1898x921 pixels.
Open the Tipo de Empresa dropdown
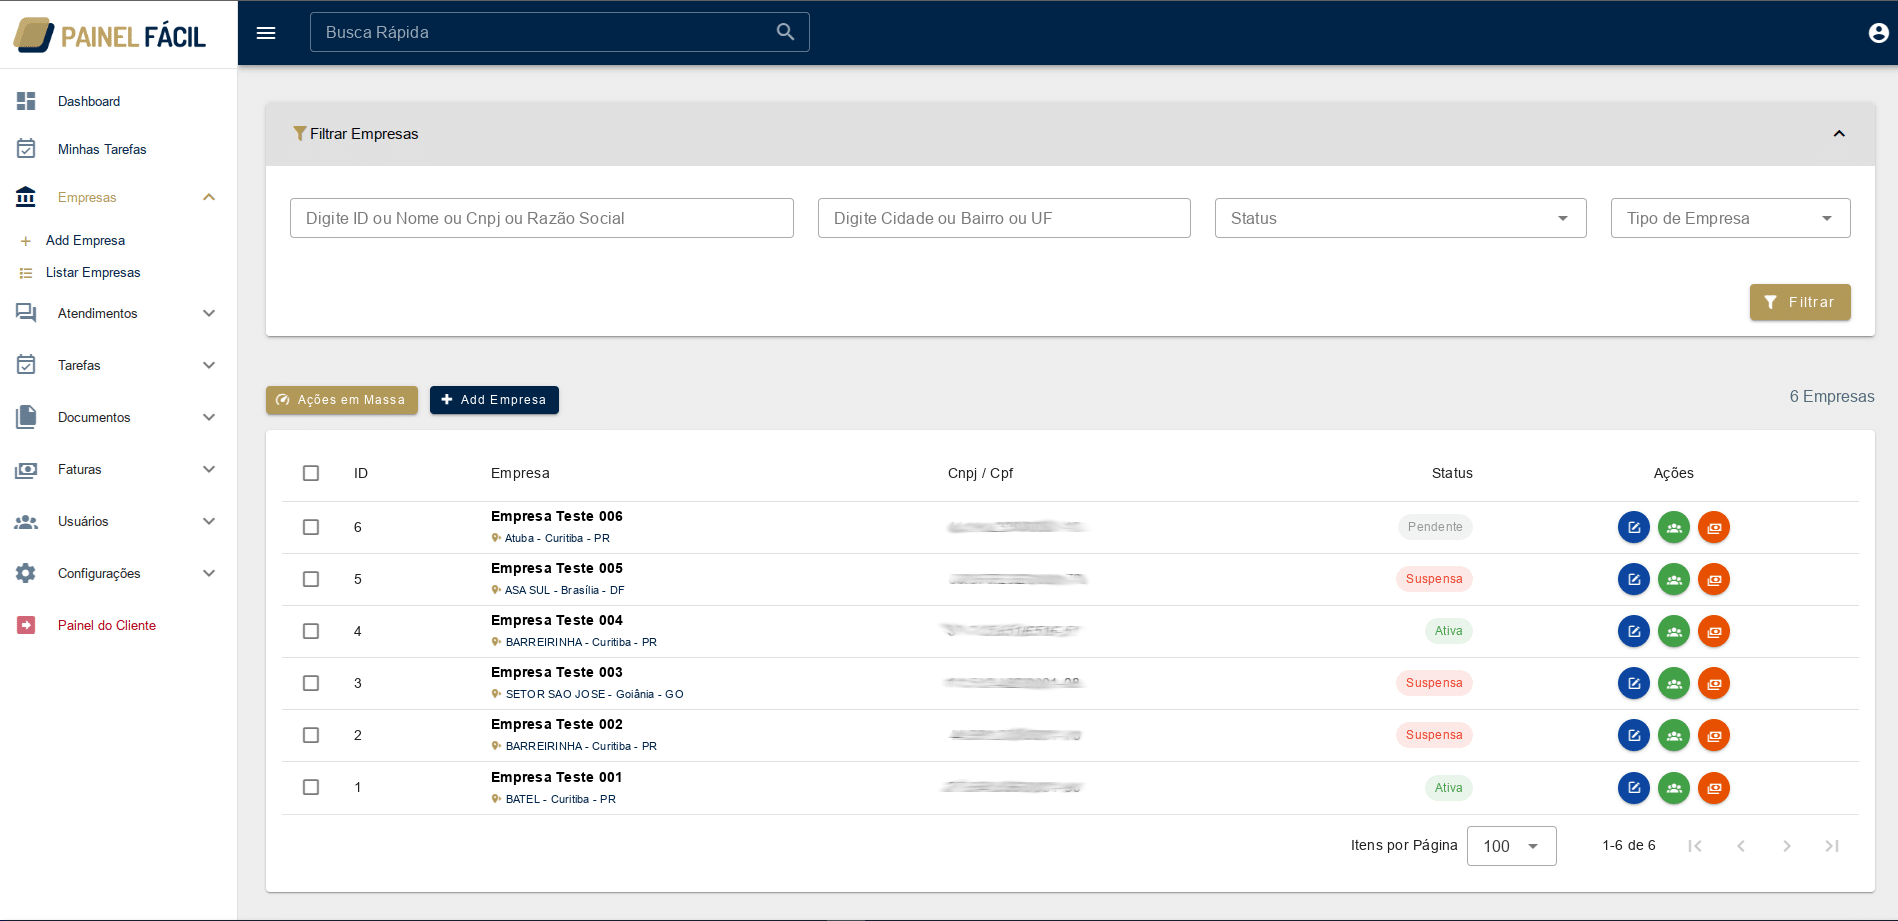(x=1729, y=218)
